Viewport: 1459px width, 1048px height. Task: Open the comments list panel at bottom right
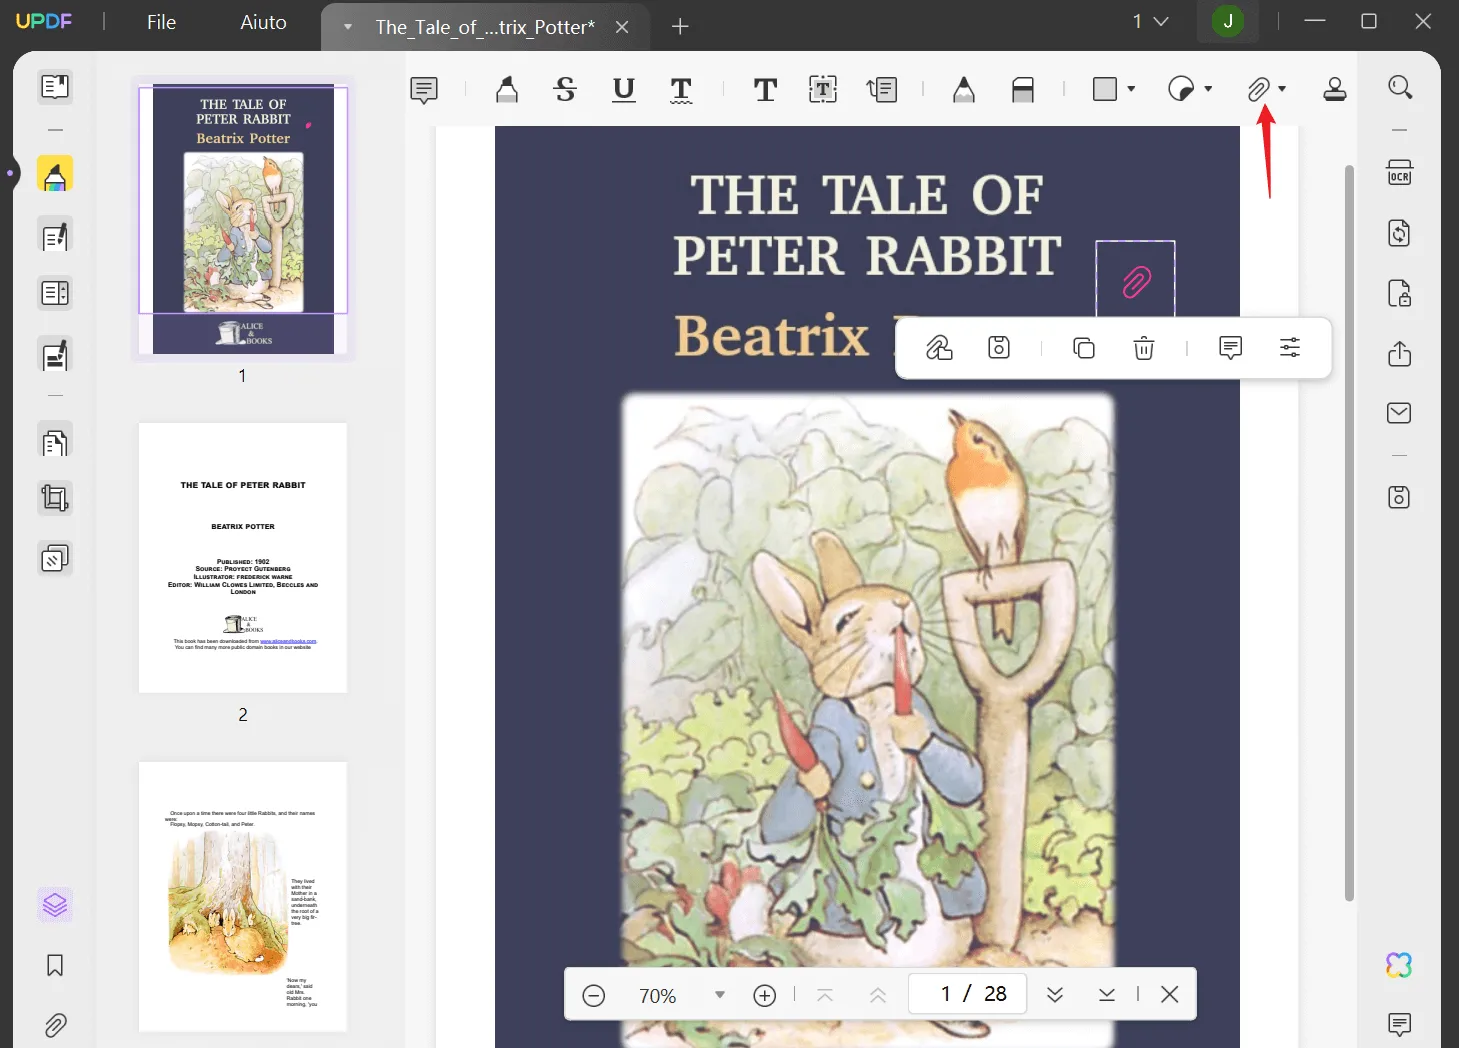[1399, 1024]
